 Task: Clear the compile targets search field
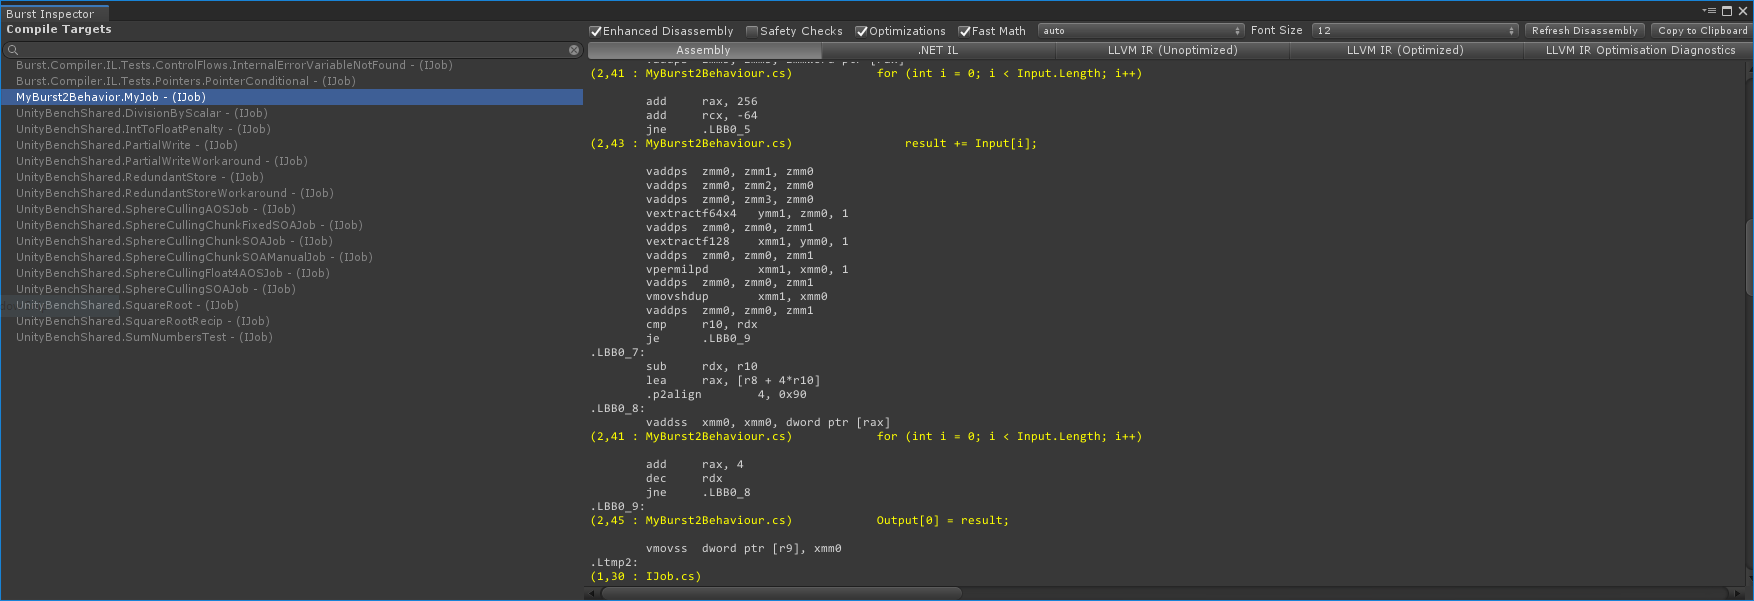point(574,50)
